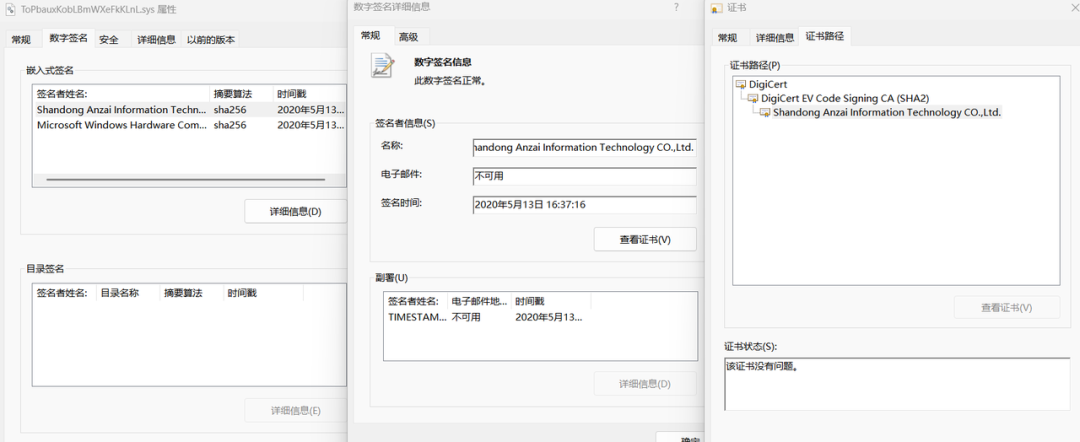Click 摘要算法 column header in catalog signatures list
Image resolution: width=1080 pixels, height=442 pixels.
click(191, 293)
